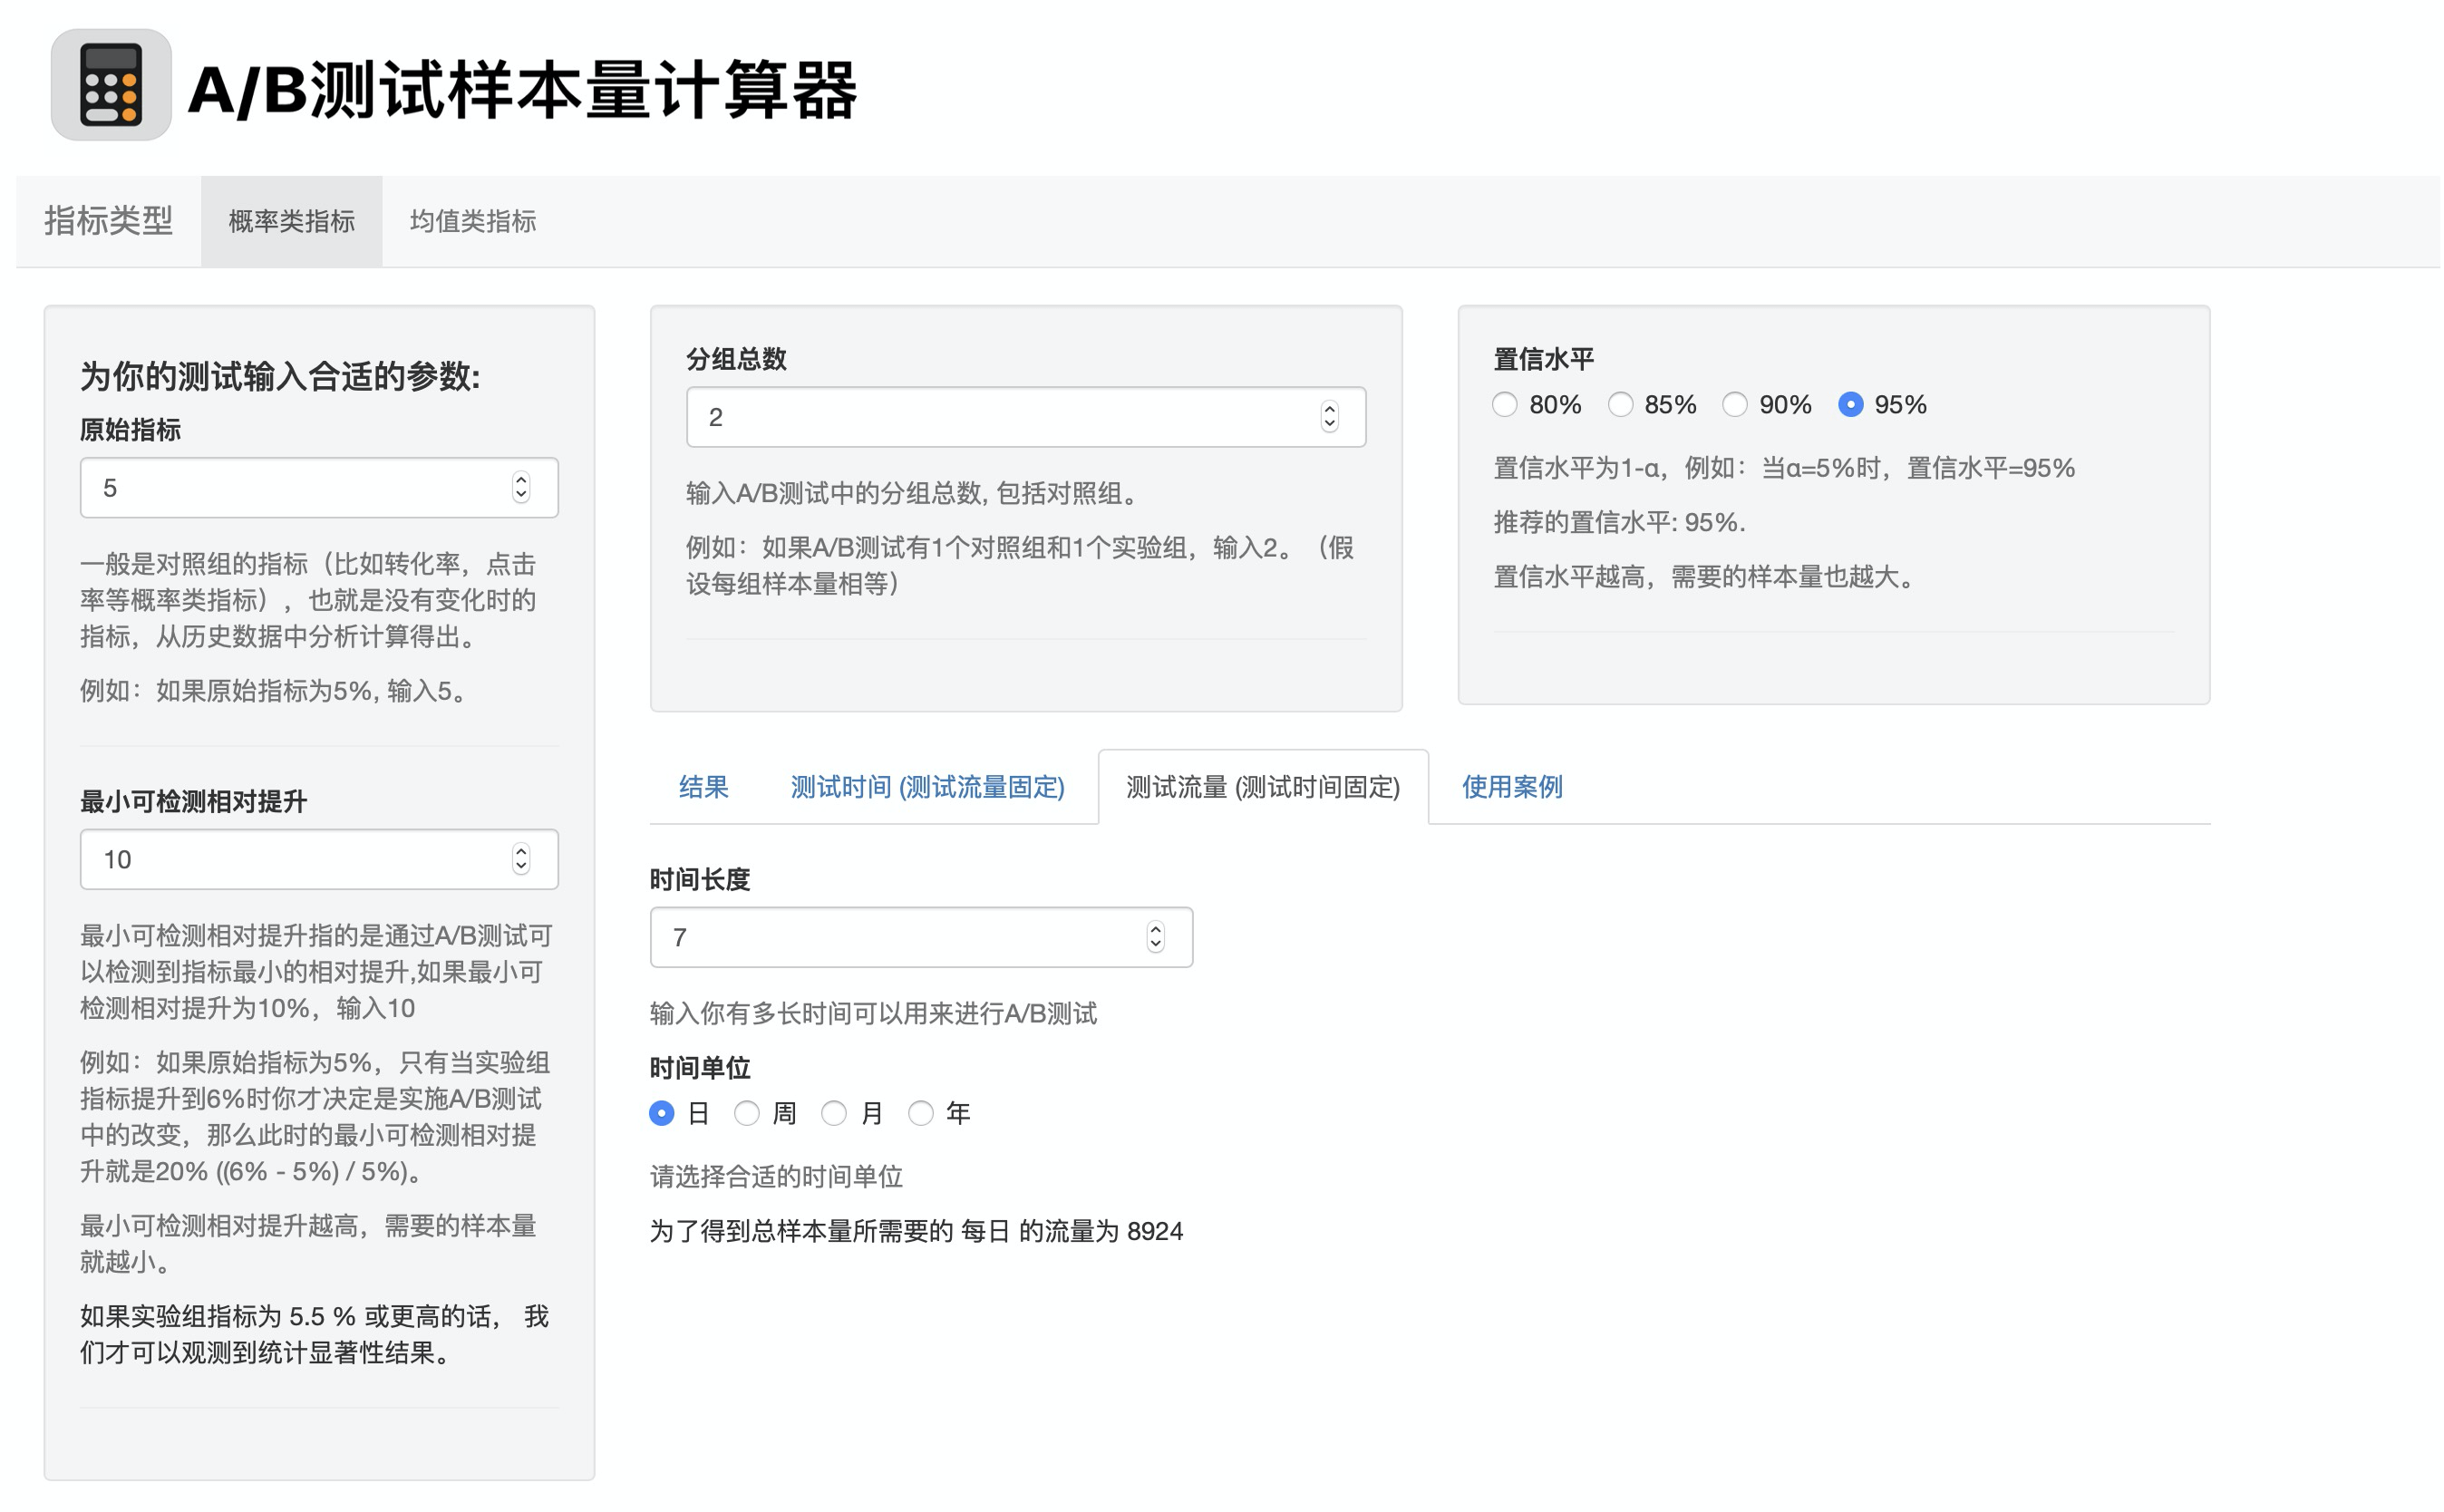2444x1512 pixels.
Task: Choose 年 as the time unit
Action: [920, 1112]
